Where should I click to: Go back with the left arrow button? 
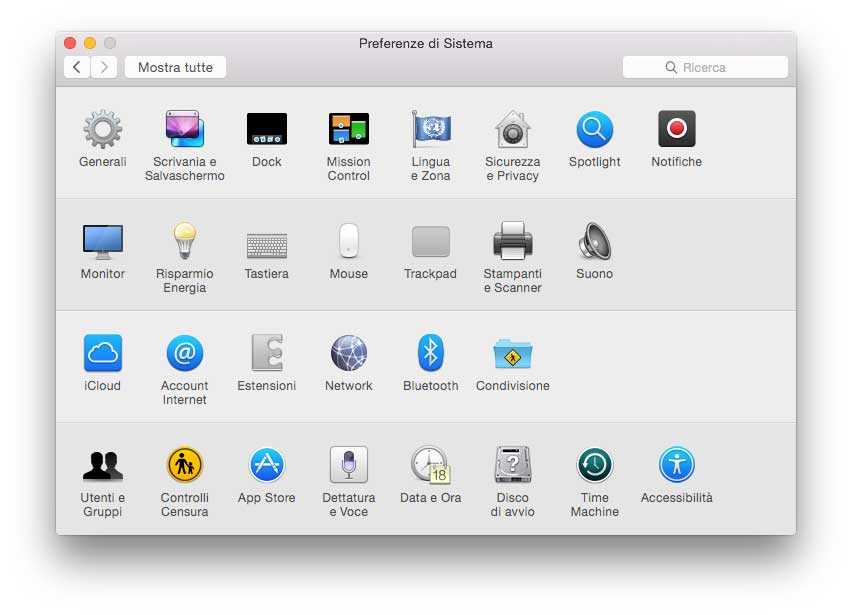tap(77, 67)
